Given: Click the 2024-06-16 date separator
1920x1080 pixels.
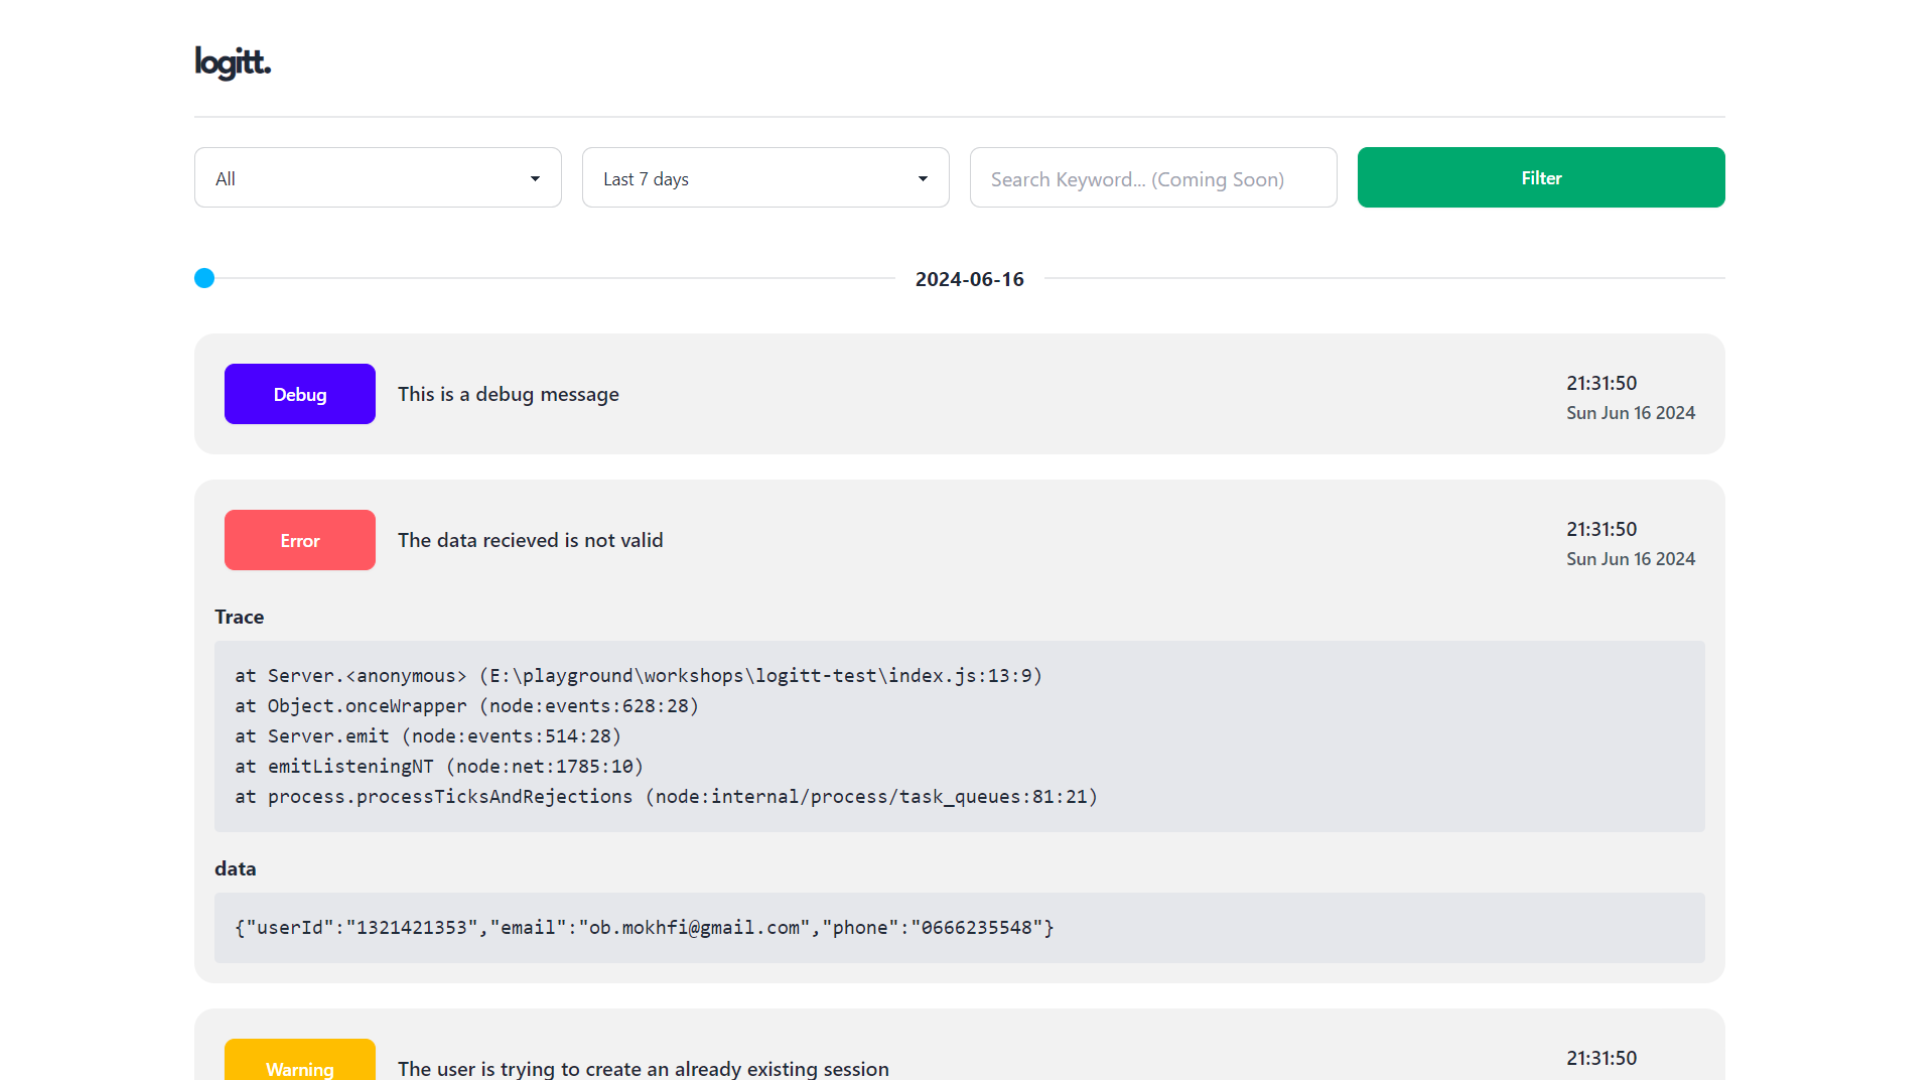Looking at the screenshot, I should (969, 279).
